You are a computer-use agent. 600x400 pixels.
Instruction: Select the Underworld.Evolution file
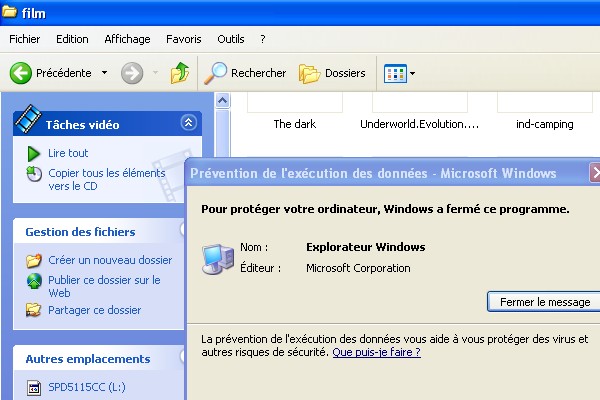(x=419, y=124)
